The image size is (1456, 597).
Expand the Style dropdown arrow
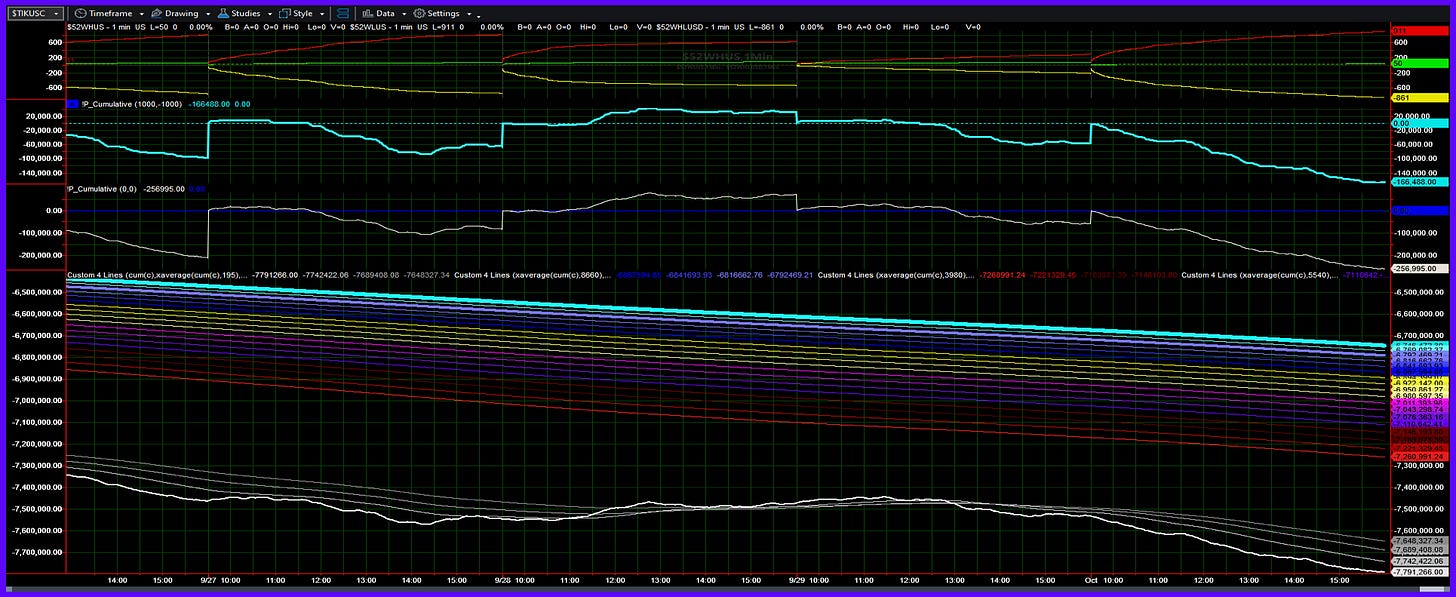321,14
